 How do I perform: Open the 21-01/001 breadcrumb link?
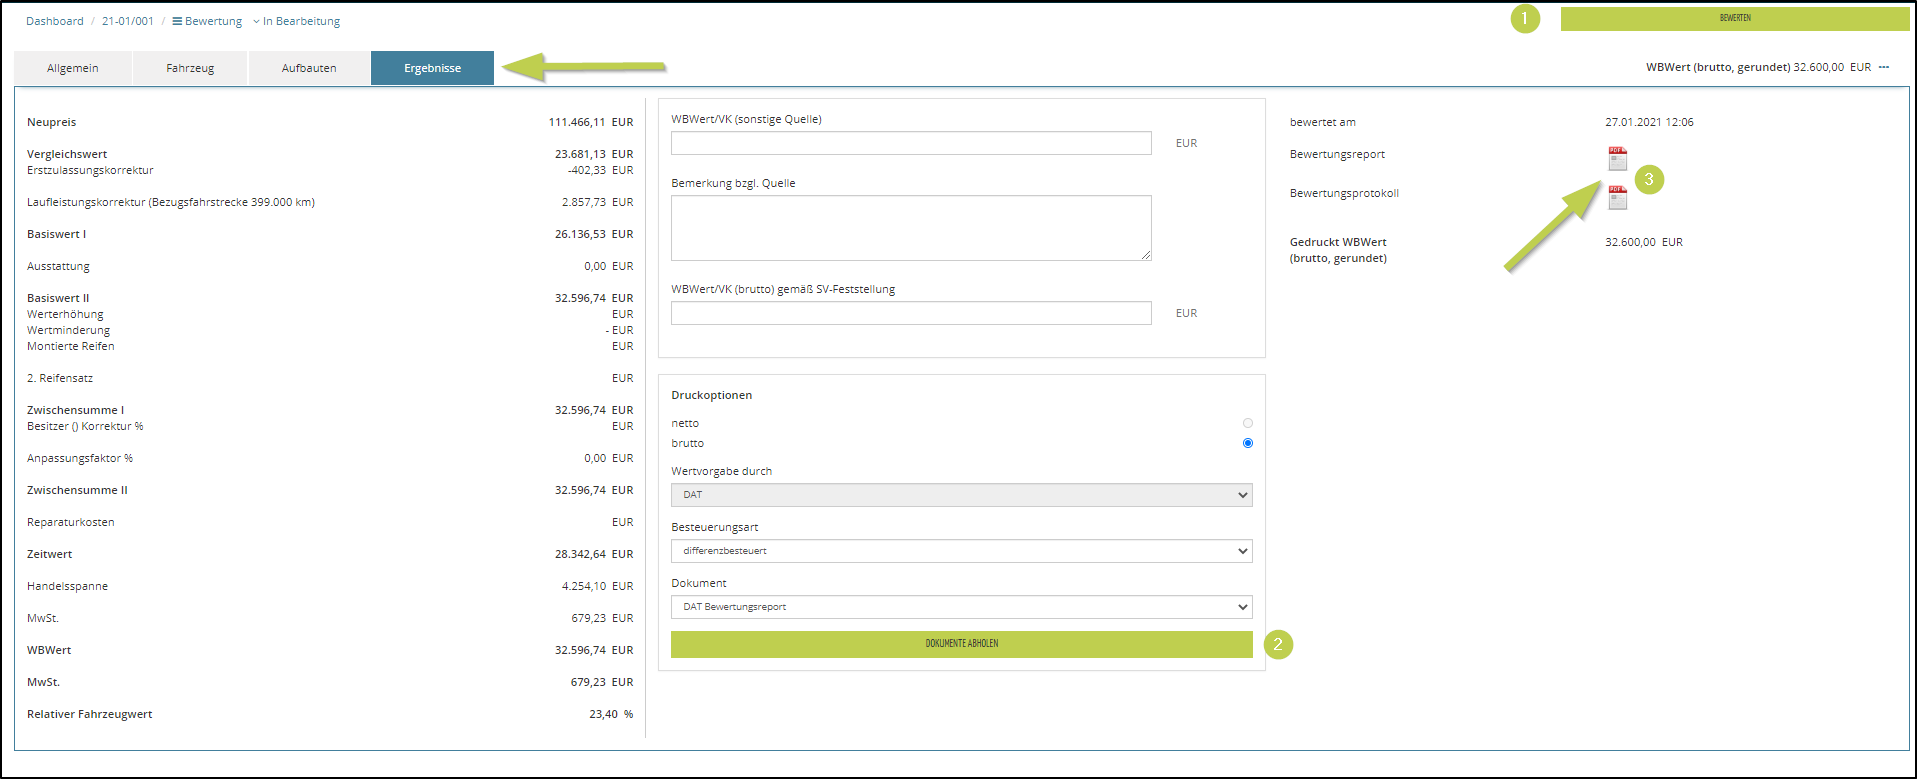tap(128, 21)
